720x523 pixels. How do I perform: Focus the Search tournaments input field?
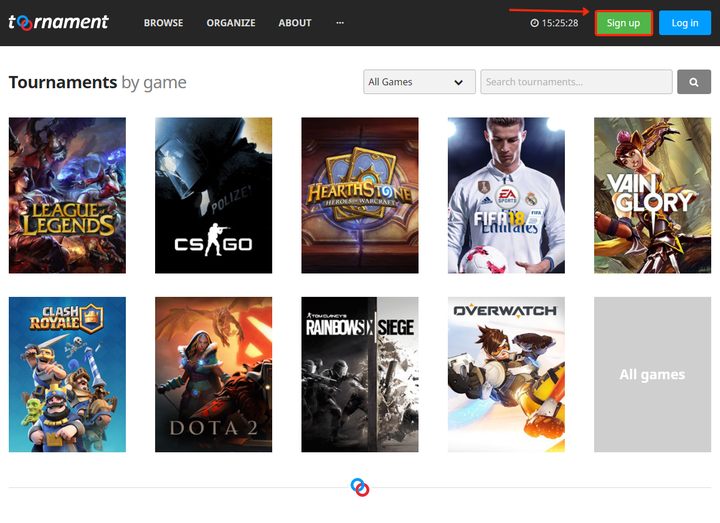576,82
